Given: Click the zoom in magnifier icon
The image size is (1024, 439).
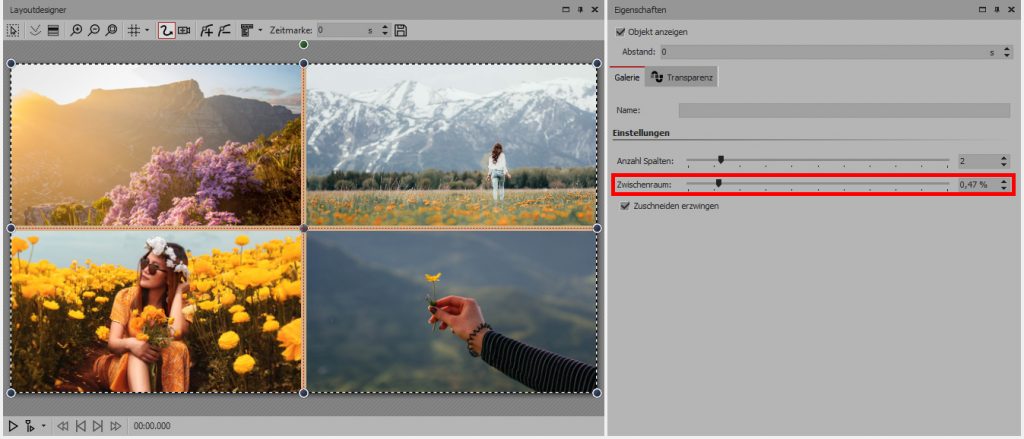Looking at the screenshot, I should point(77,31).
